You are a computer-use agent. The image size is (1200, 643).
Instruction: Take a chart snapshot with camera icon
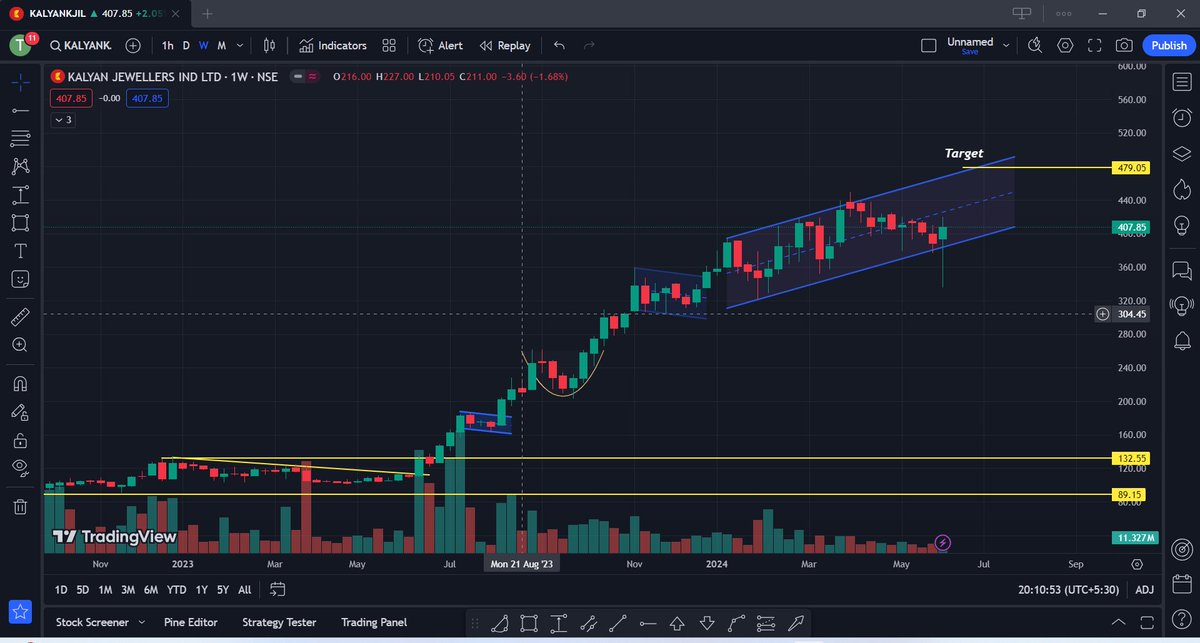pyautogui.click(x=1124, y=46)
